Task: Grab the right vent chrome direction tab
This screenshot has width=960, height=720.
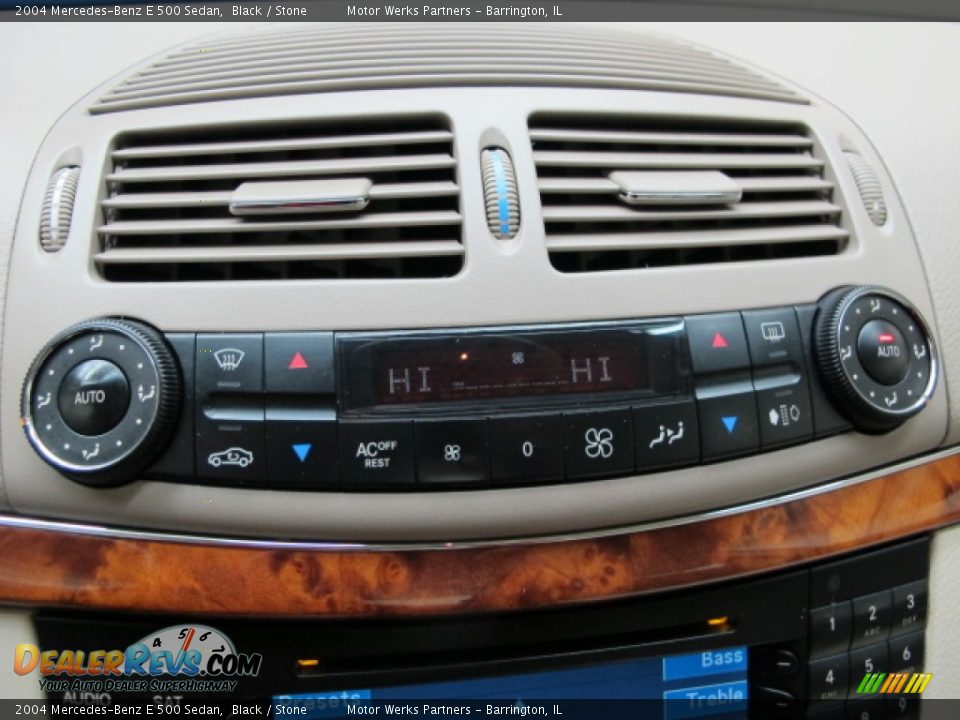Action: (x=676, y=187)
